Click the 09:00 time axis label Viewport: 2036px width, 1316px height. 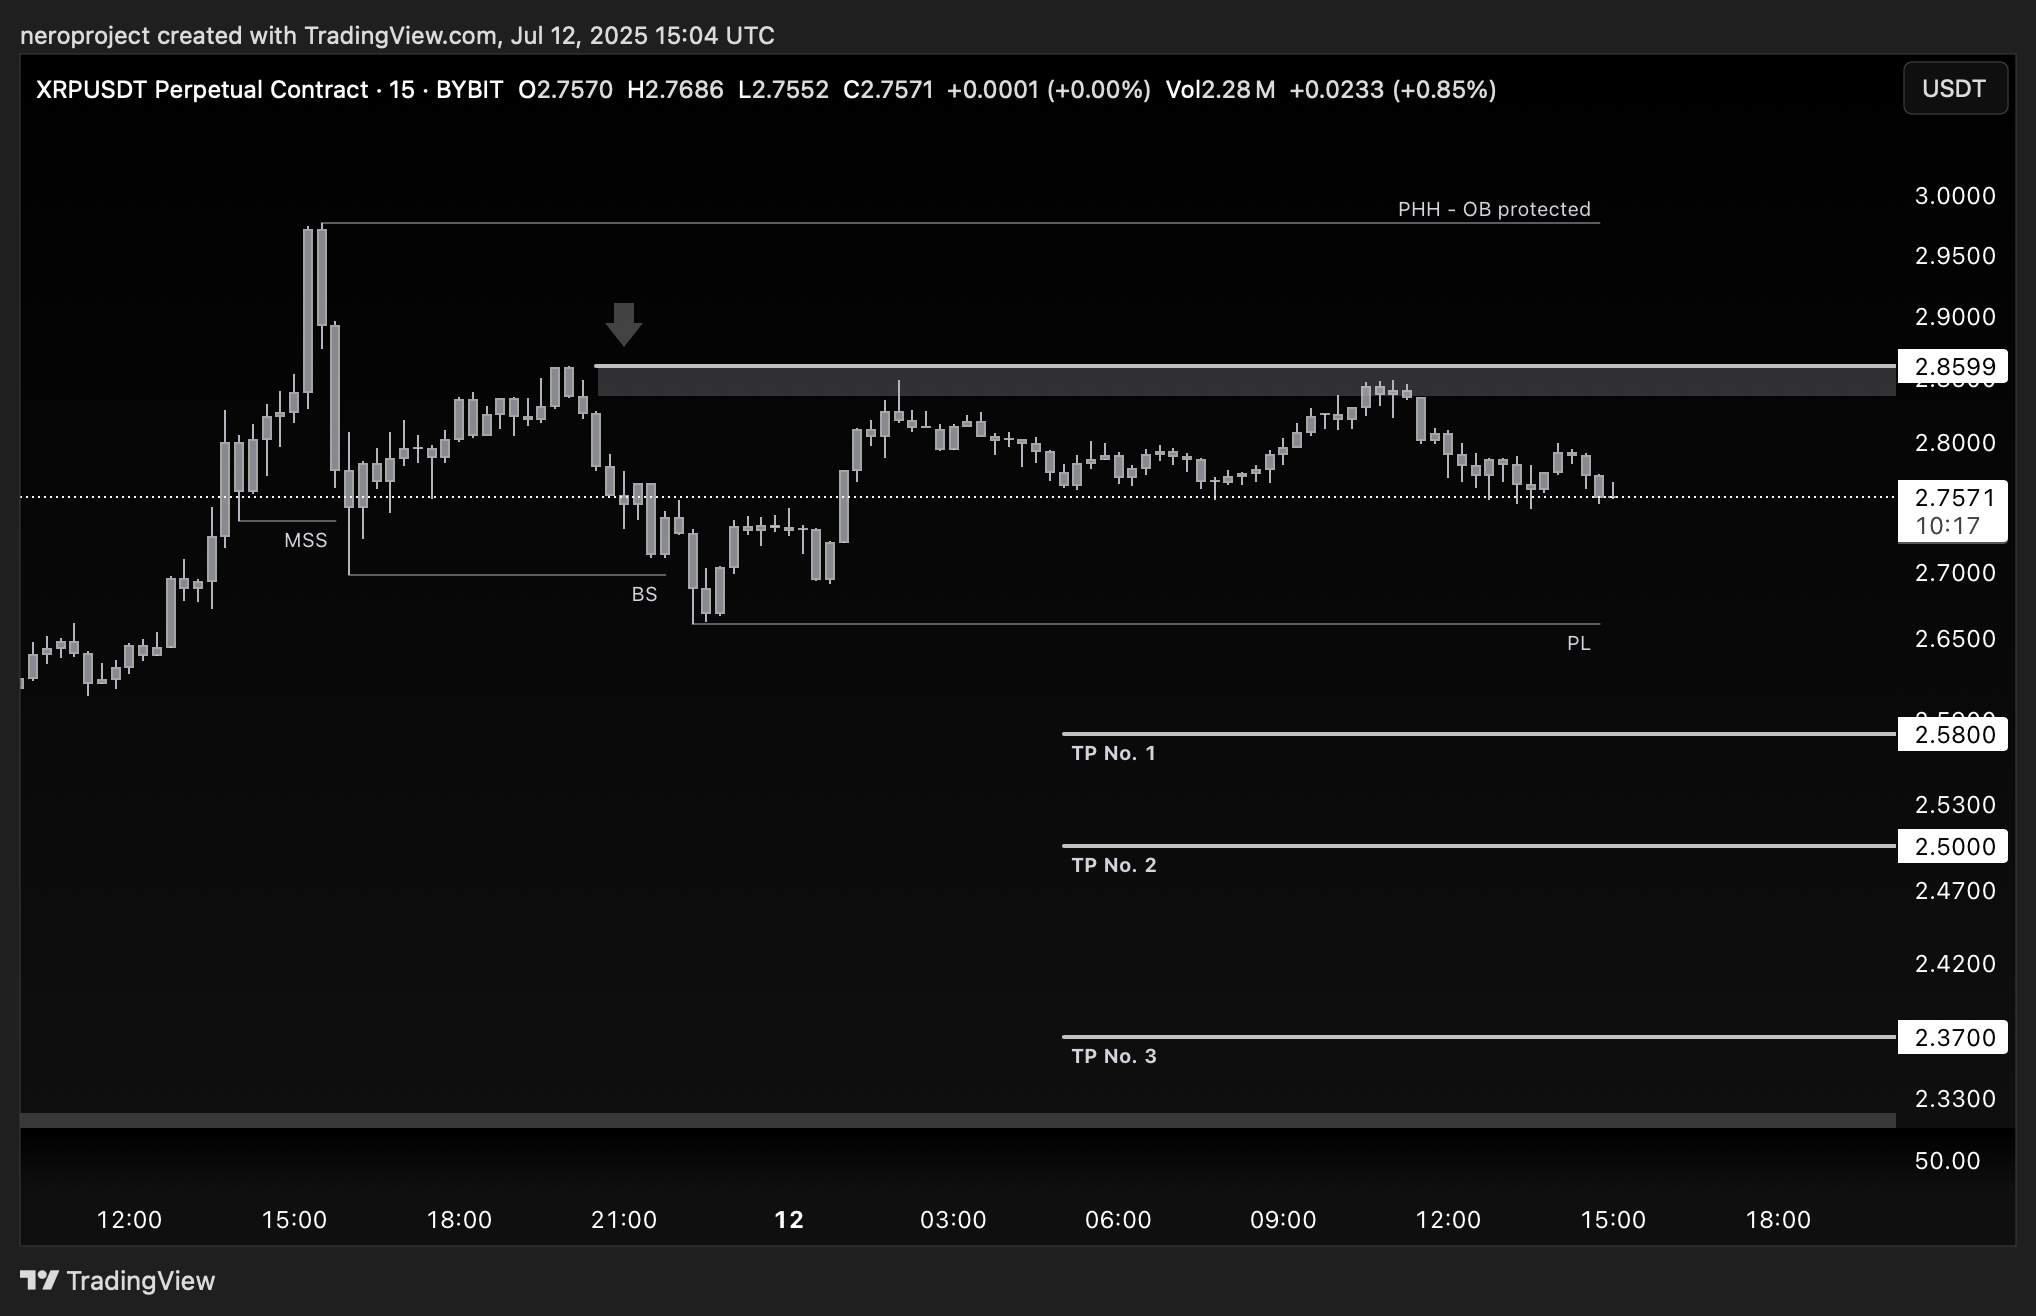pyautogui.click(x=1283, y=1220)
